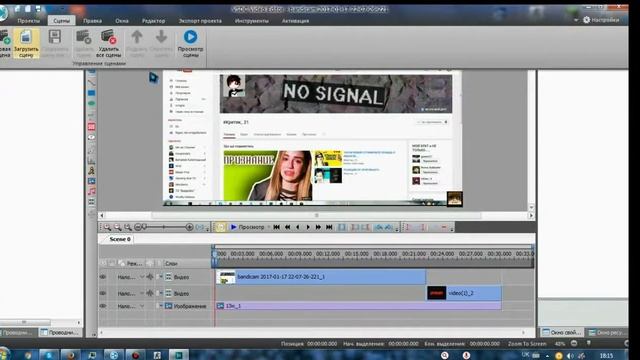The height and width of the screenshot is (360, 640).
Task: Click Zoom To Screen in the status bar
Action: click(527, 344)
